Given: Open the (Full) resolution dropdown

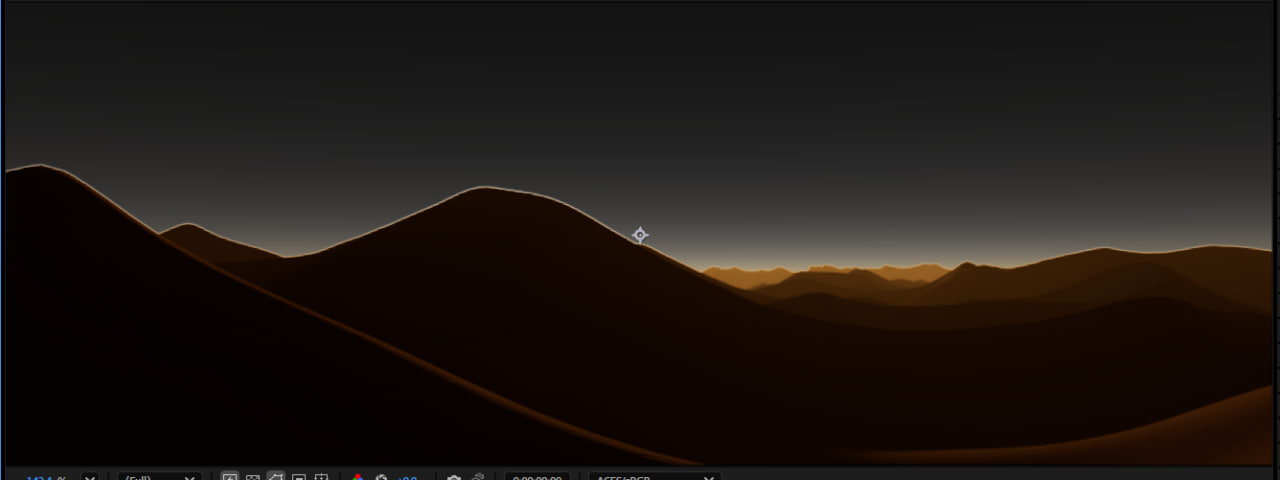Looking at the screenshot, I should click(x=160, y=477).
